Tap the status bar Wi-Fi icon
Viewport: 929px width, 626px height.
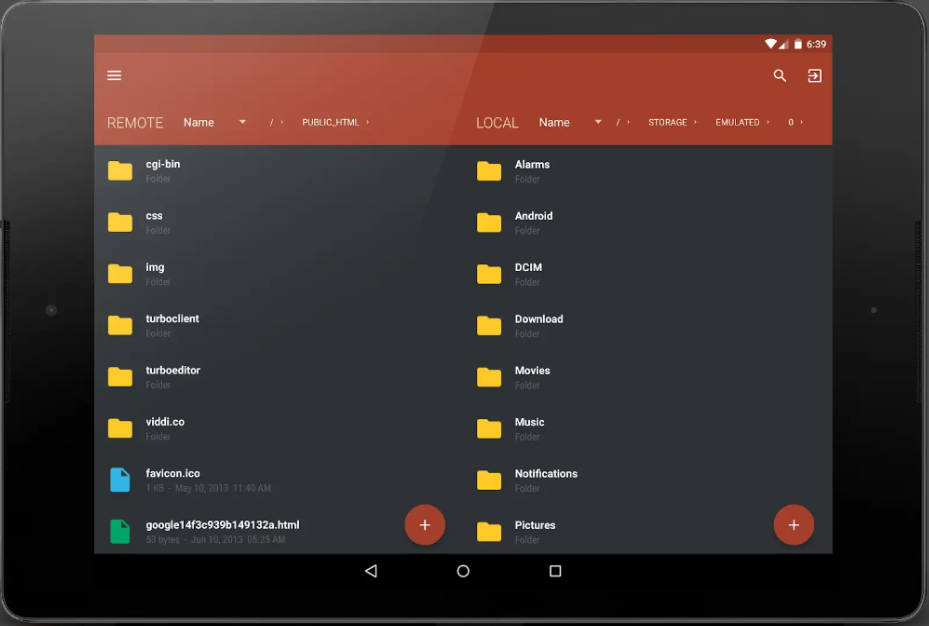coord(770,44)
